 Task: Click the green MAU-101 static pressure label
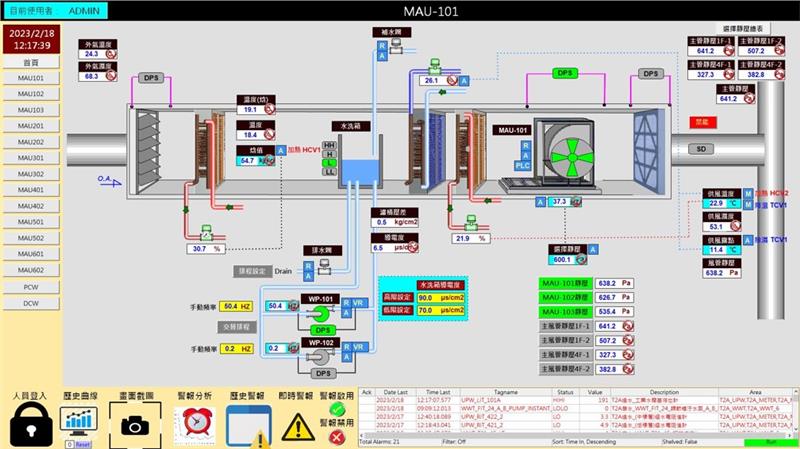[565, 283]
